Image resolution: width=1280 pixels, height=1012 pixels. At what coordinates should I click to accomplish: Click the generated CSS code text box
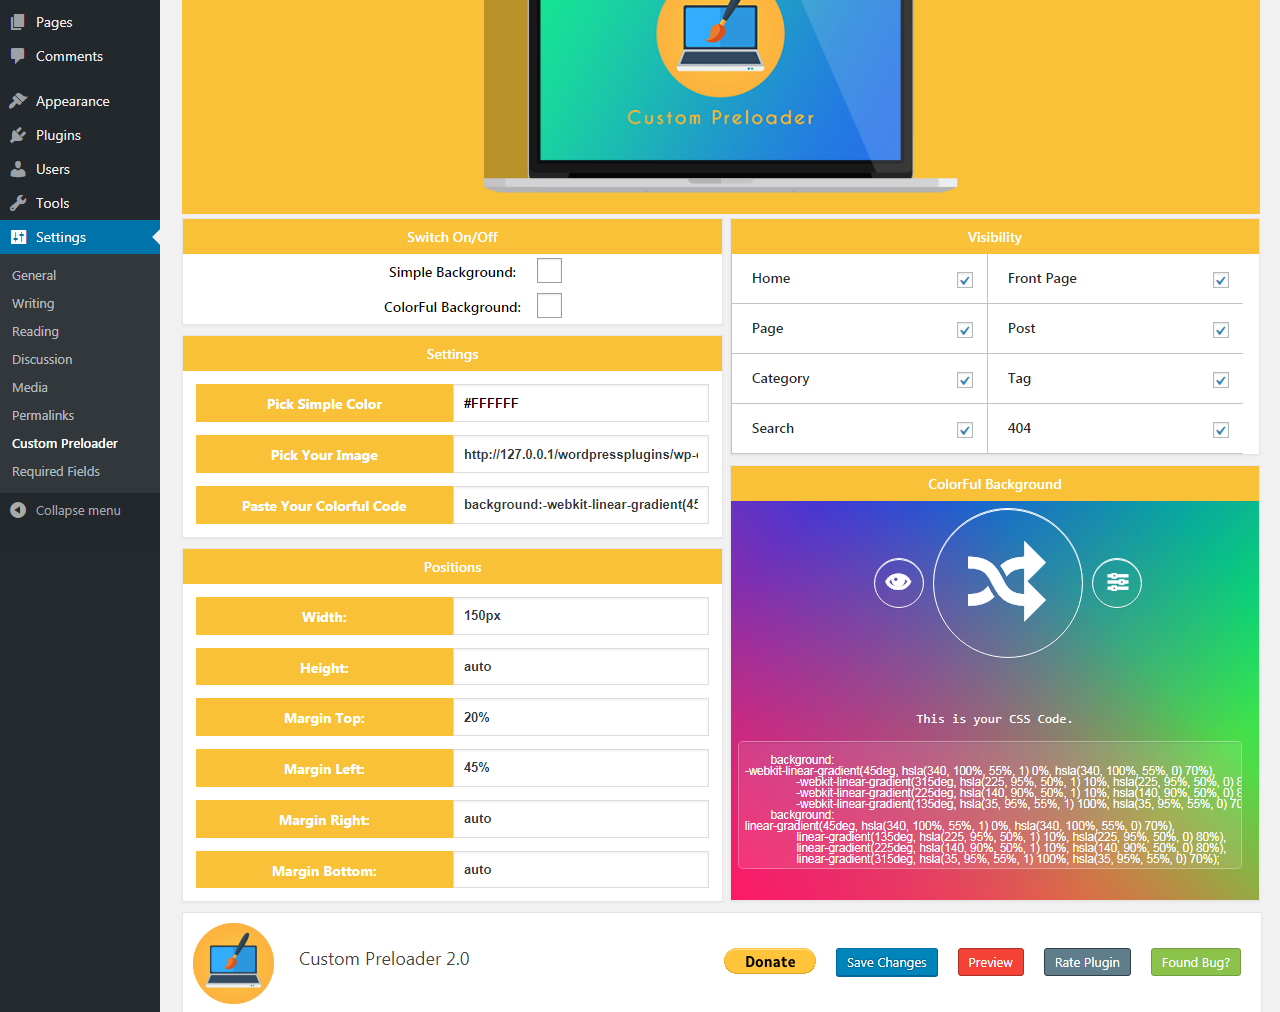pos(990,805)
